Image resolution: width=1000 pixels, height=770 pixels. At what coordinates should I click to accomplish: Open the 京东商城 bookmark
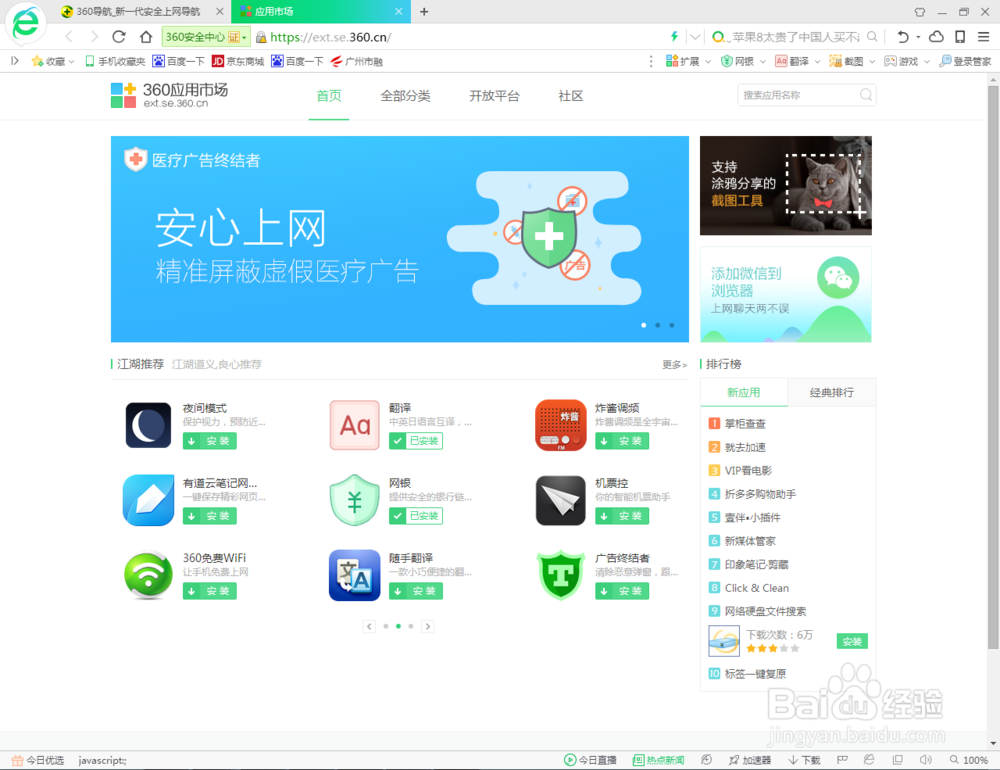point(238,61)
